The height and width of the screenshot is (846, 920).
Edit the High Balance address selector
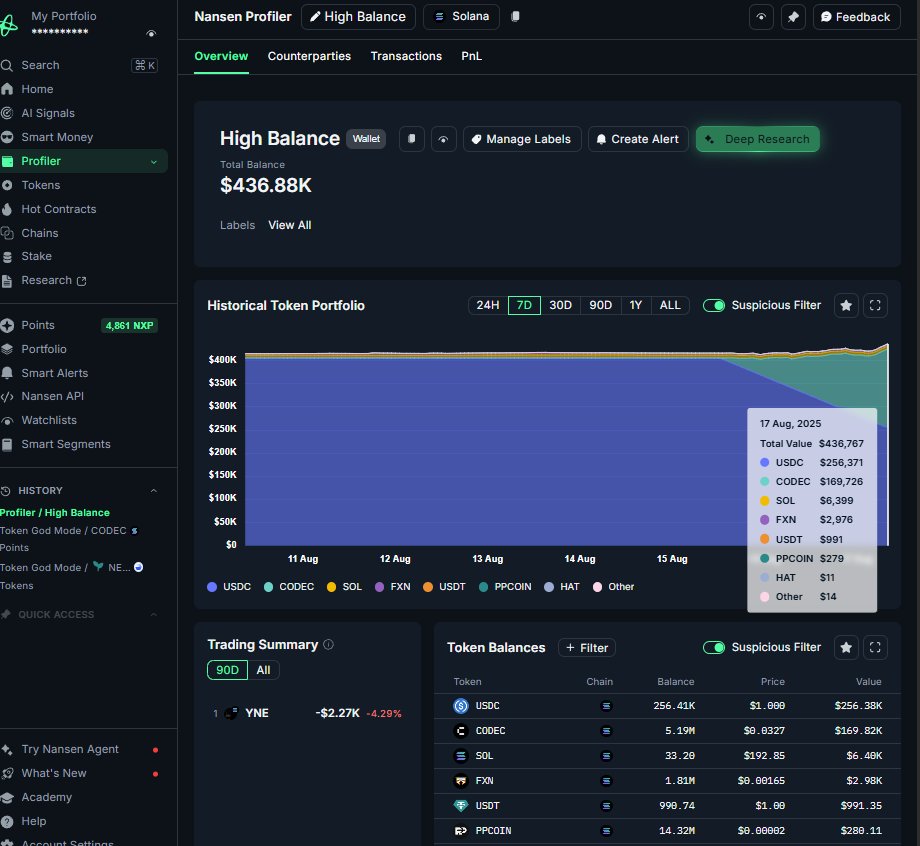tap(358, 17)
